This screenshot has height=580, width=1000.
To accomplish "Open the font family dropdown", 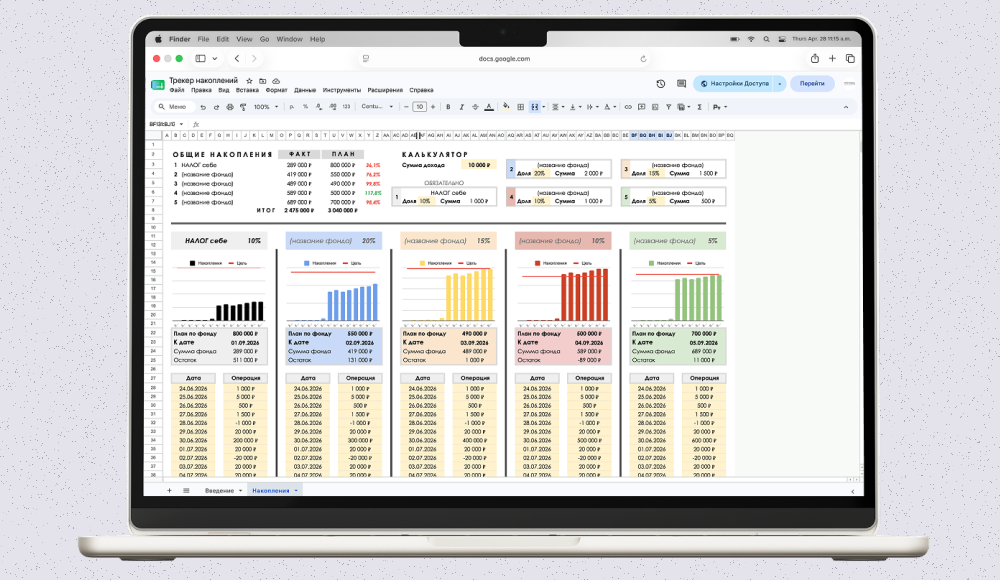I will tap(378, 107).
